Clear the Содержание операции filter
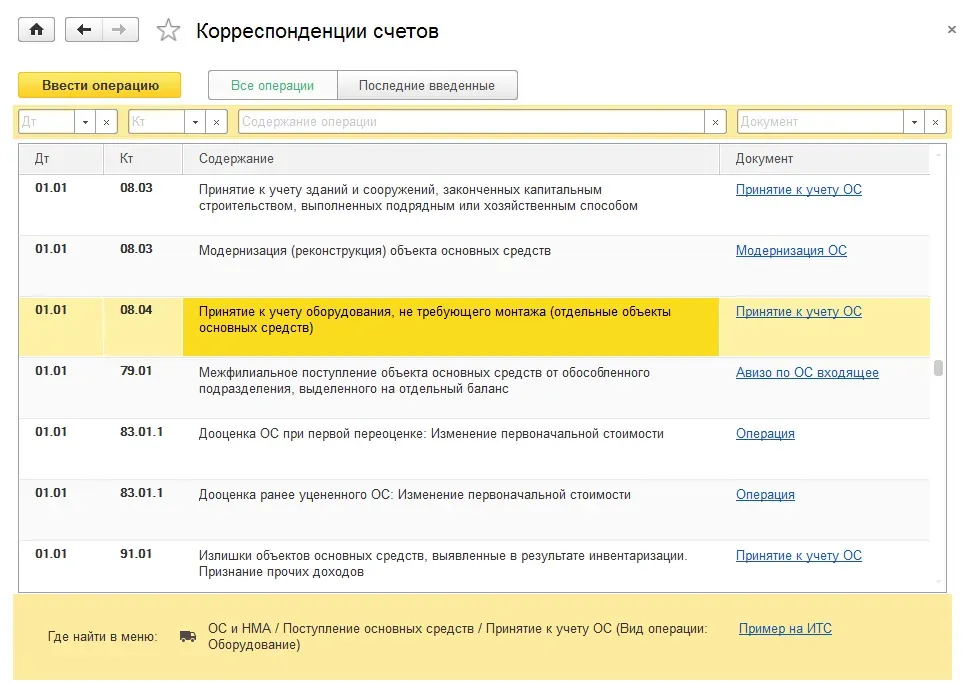969x683 pixels. (x=715, y=120)
